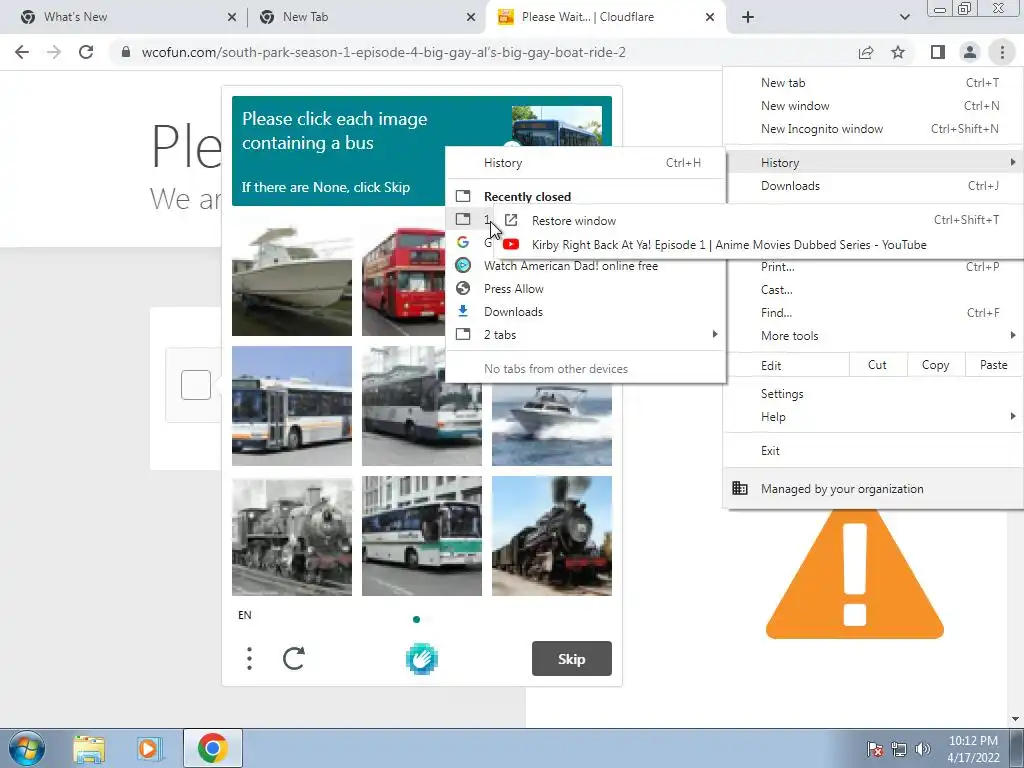The width and height of the screenshot is (1024, 768).
Task: Select the black steam train image
Action: 552,536
